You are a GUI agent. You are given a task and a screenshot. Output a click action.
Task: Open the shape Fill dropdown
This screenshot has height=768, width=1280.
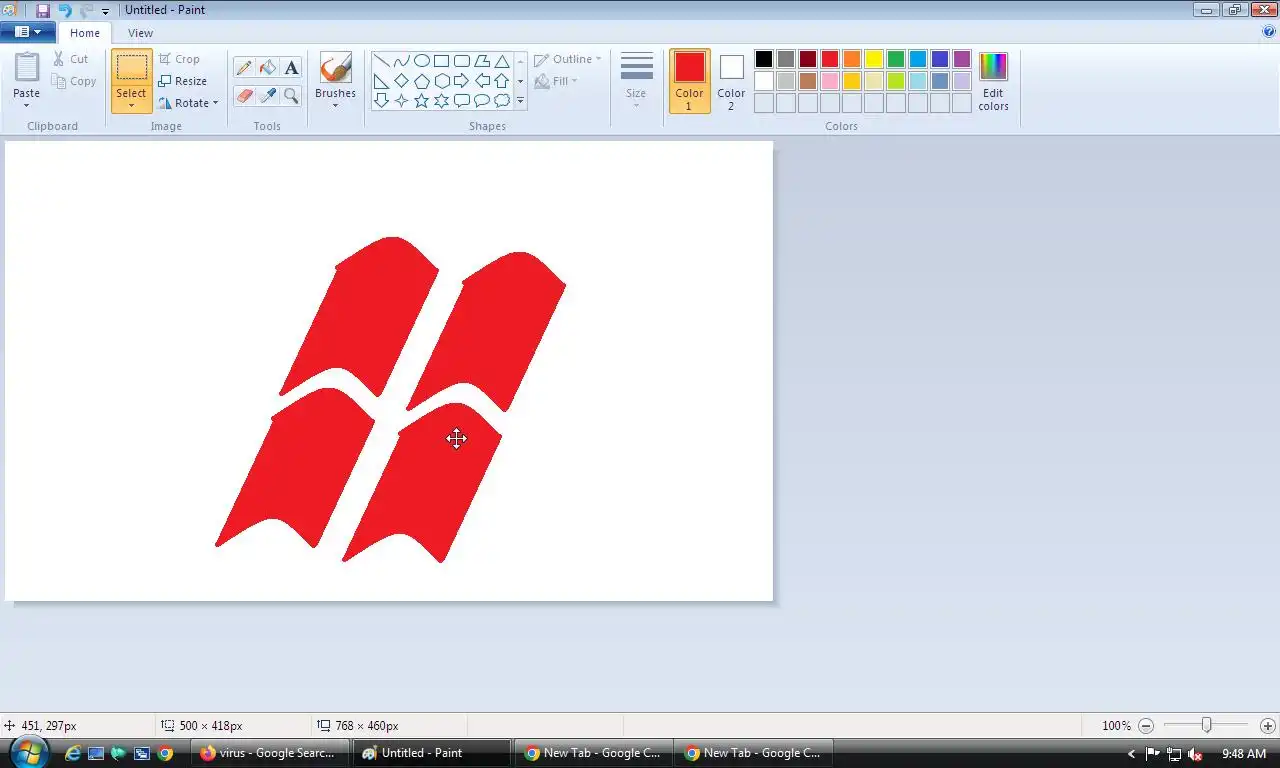pos(556,81)
